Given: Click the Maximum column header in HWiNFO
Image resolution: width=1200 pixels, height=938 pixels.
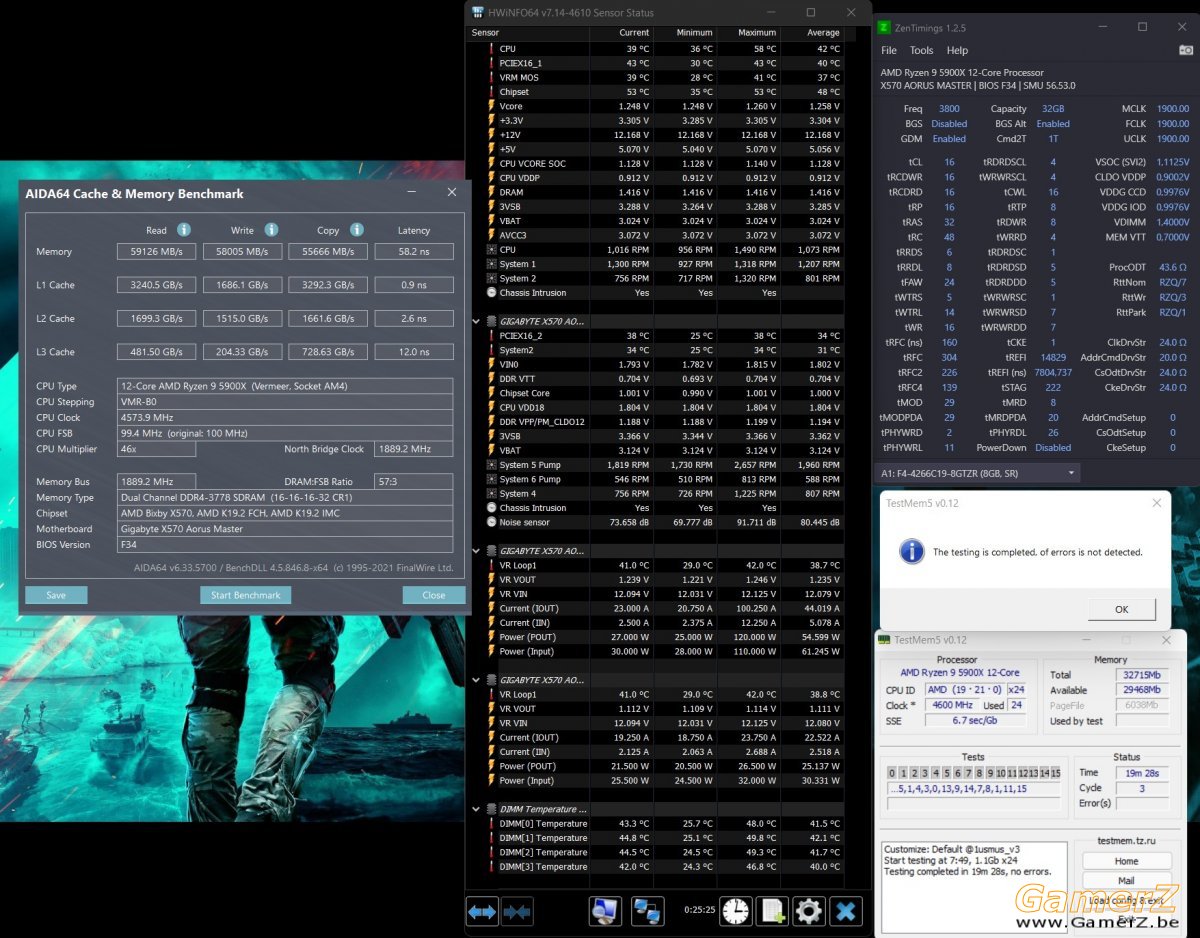Looking at the screenshot, I should point(748,33).
